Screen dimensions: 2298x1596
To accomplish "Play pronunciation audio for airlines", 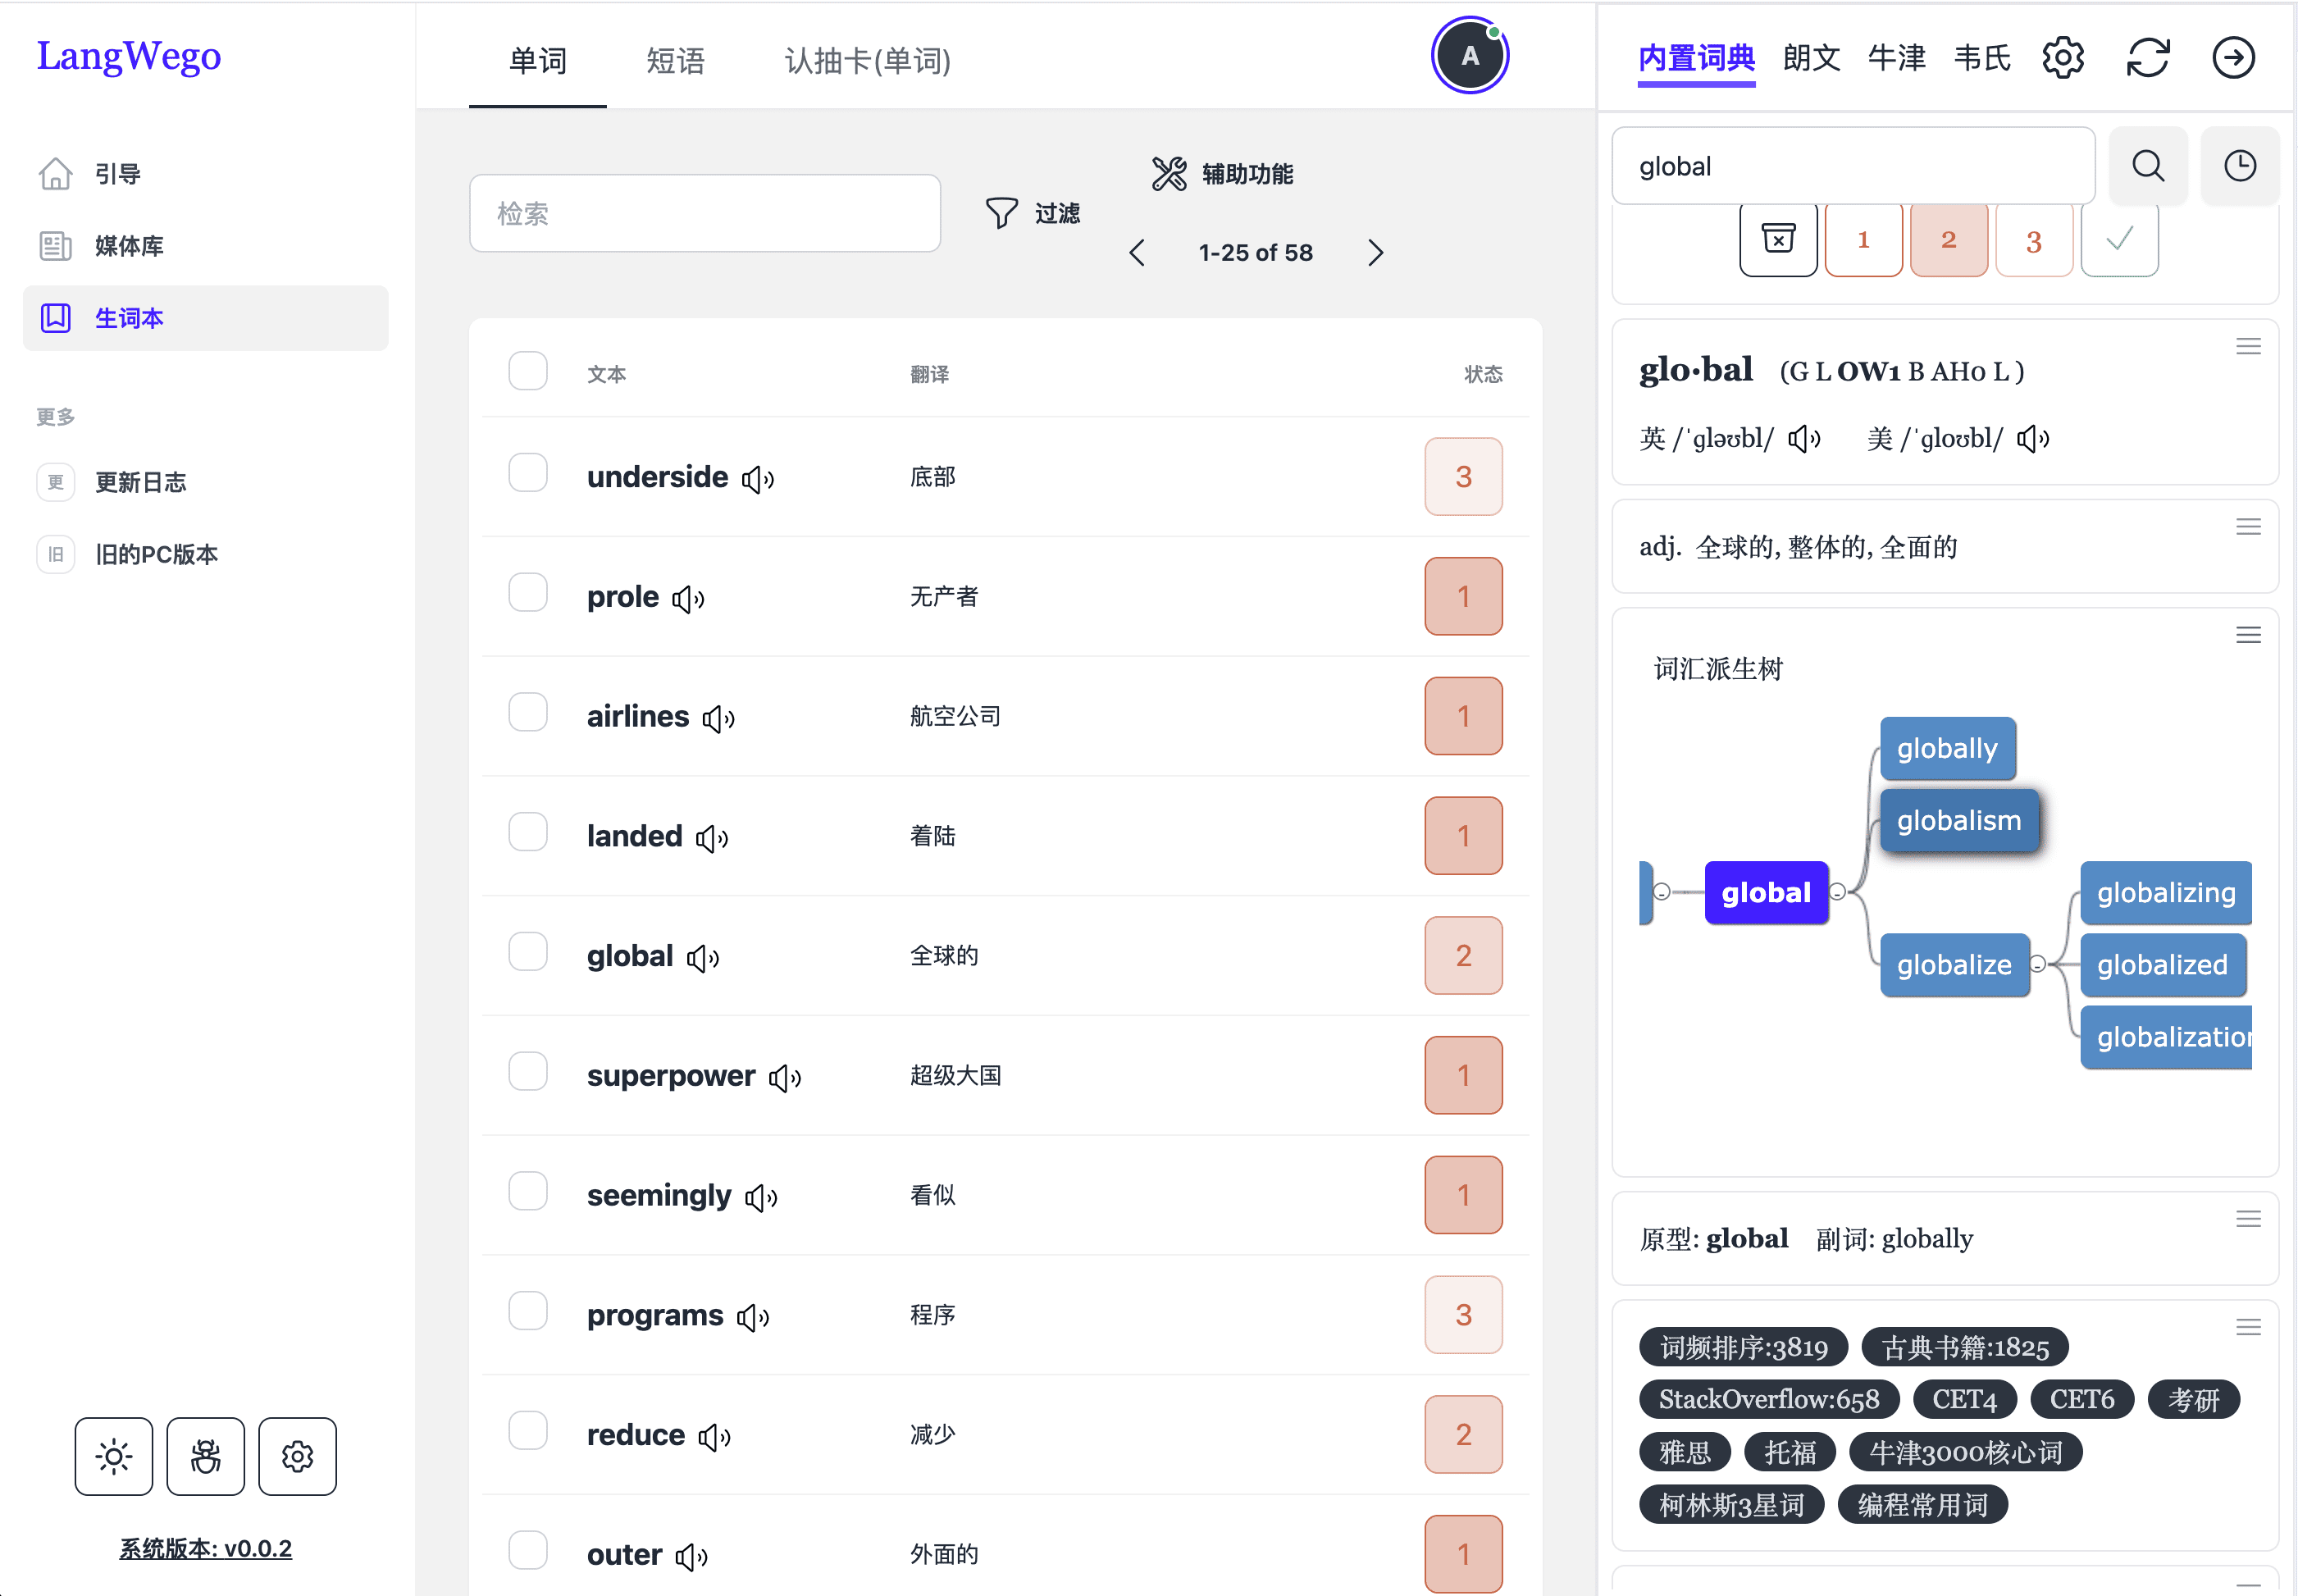I will 718,719.
